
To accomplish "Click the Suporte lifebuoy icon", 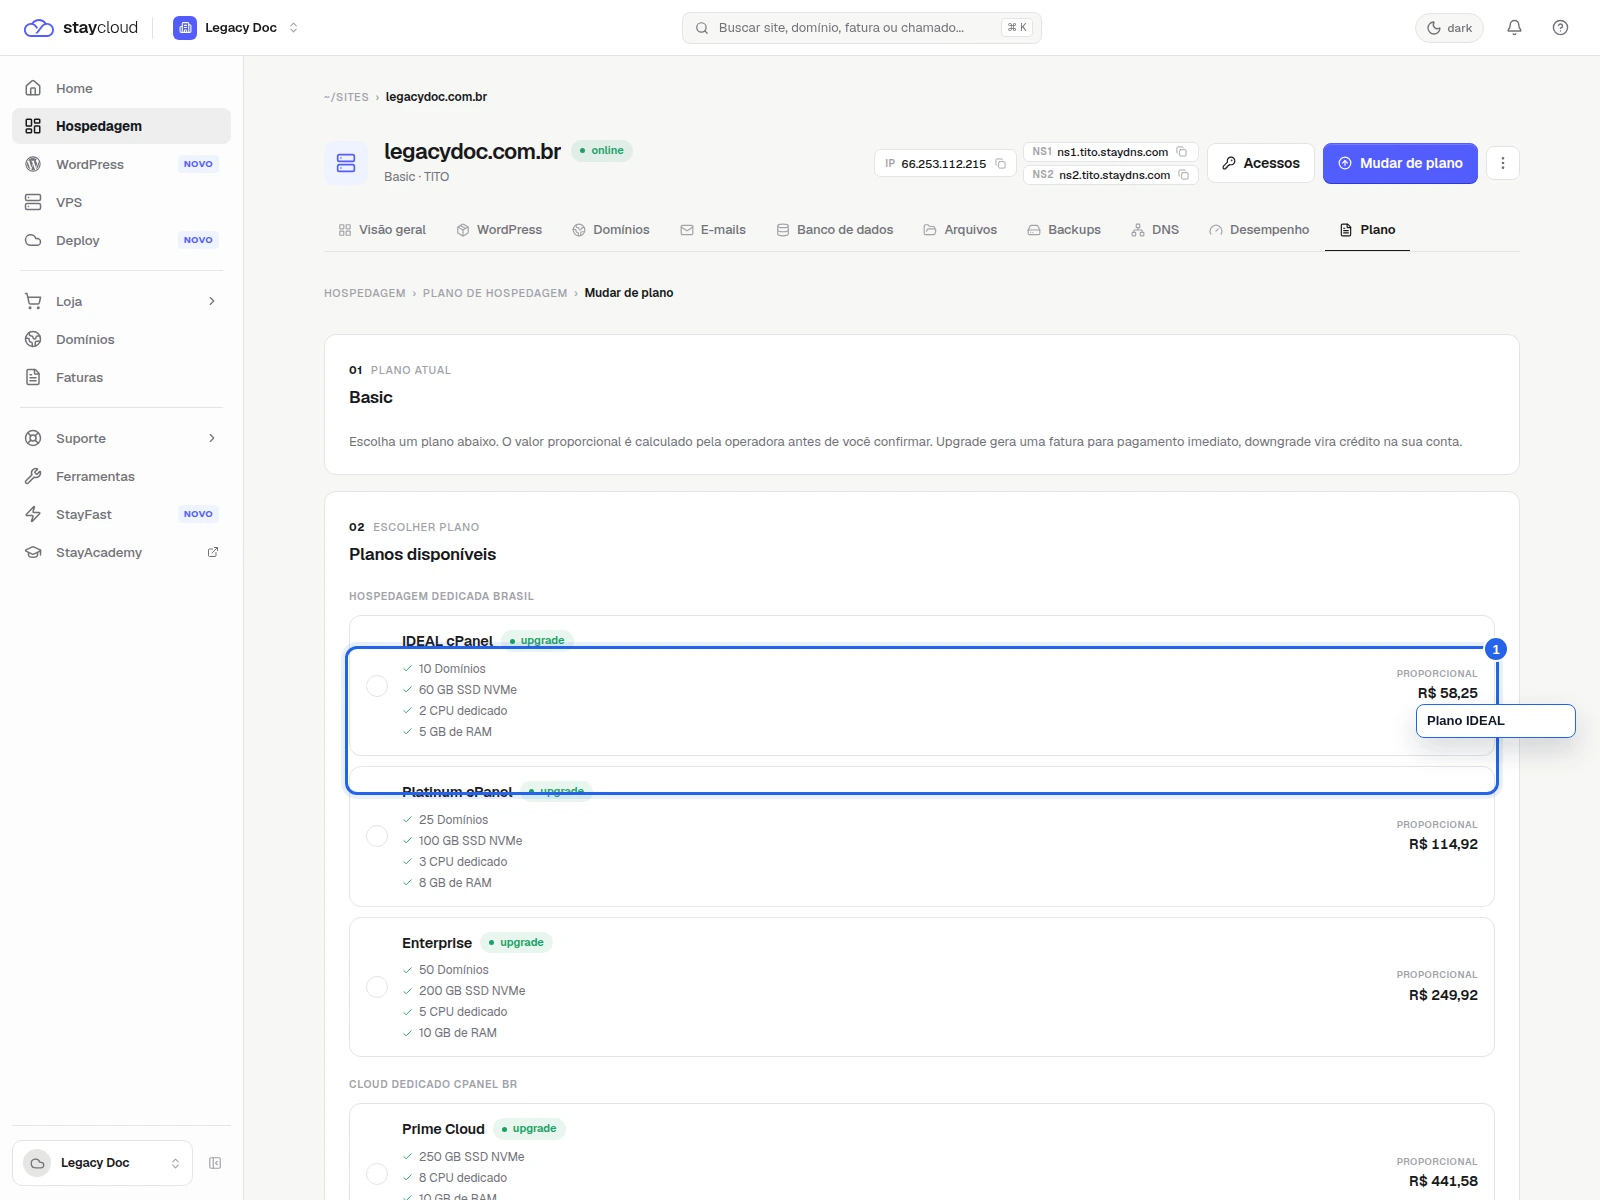I will [33, 438].
